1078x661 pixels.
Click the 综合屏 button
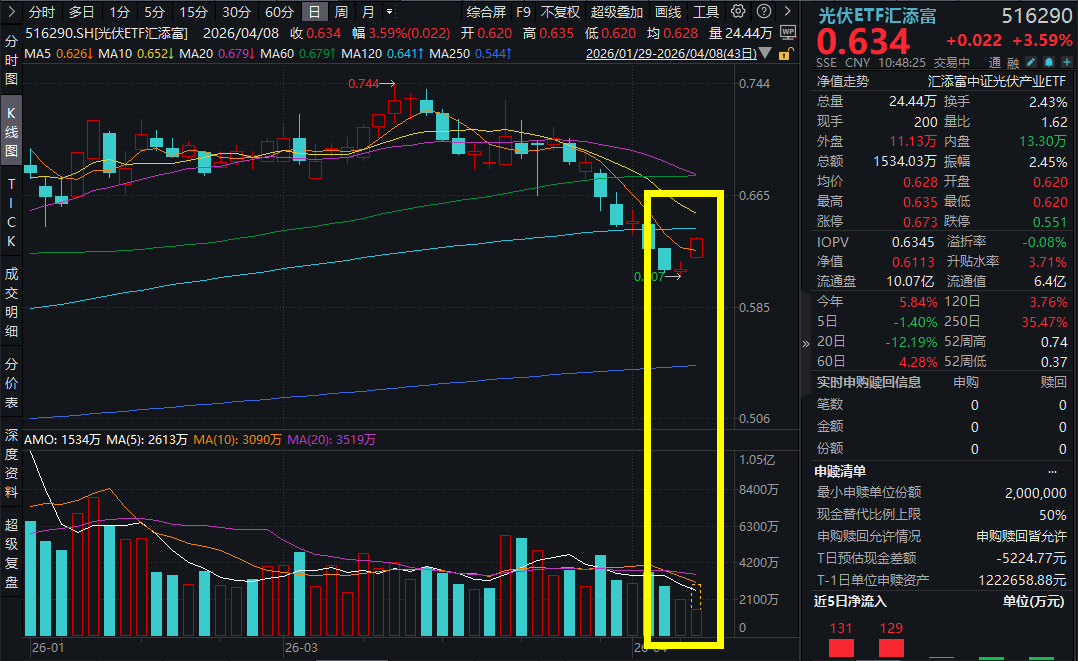[486, 12]
